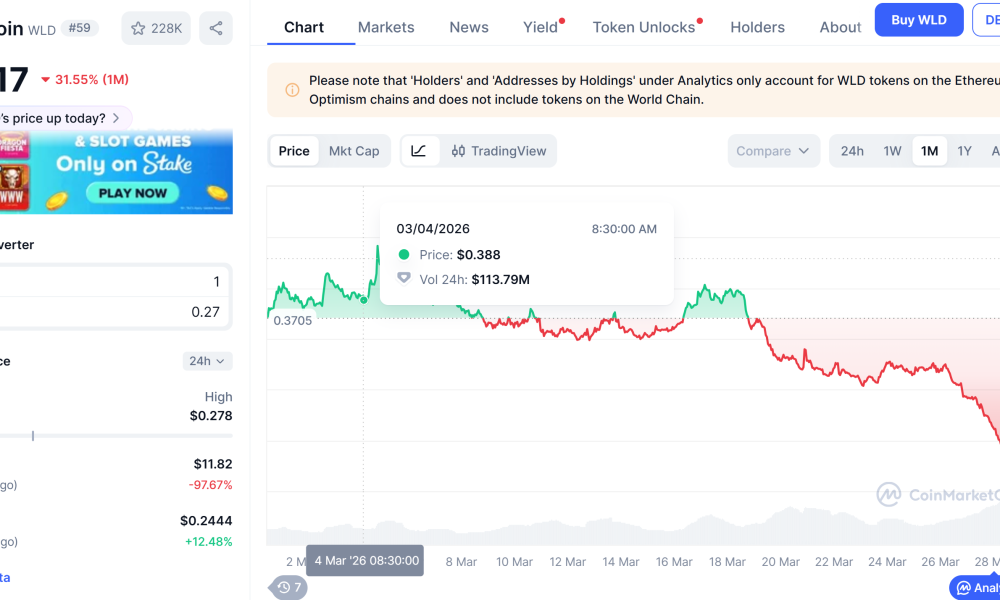1000x600 pixels.
Task: Open the Compare dropdown
Action: pos(773,150)
